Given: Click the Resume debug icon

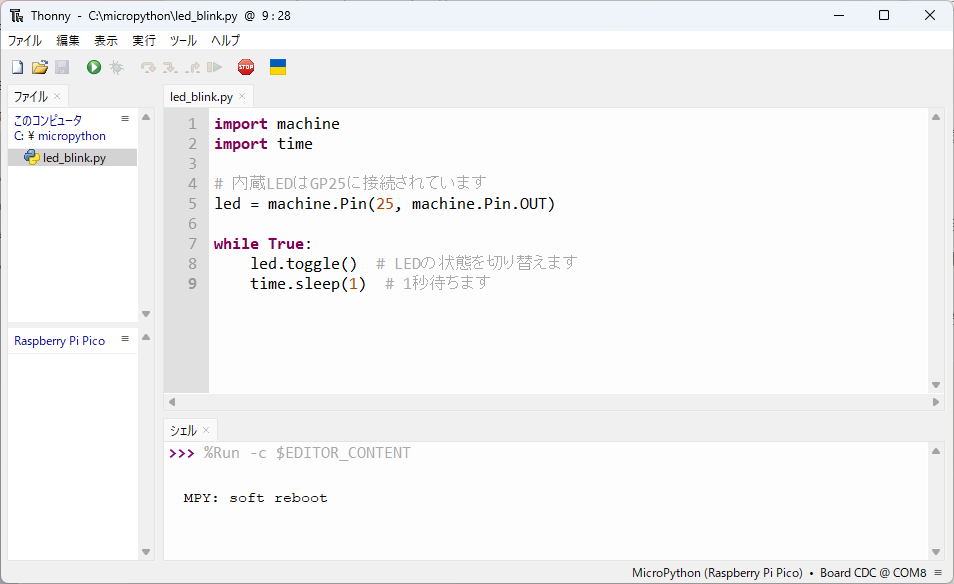Looking at the screenshot, I should click(214, 67).
